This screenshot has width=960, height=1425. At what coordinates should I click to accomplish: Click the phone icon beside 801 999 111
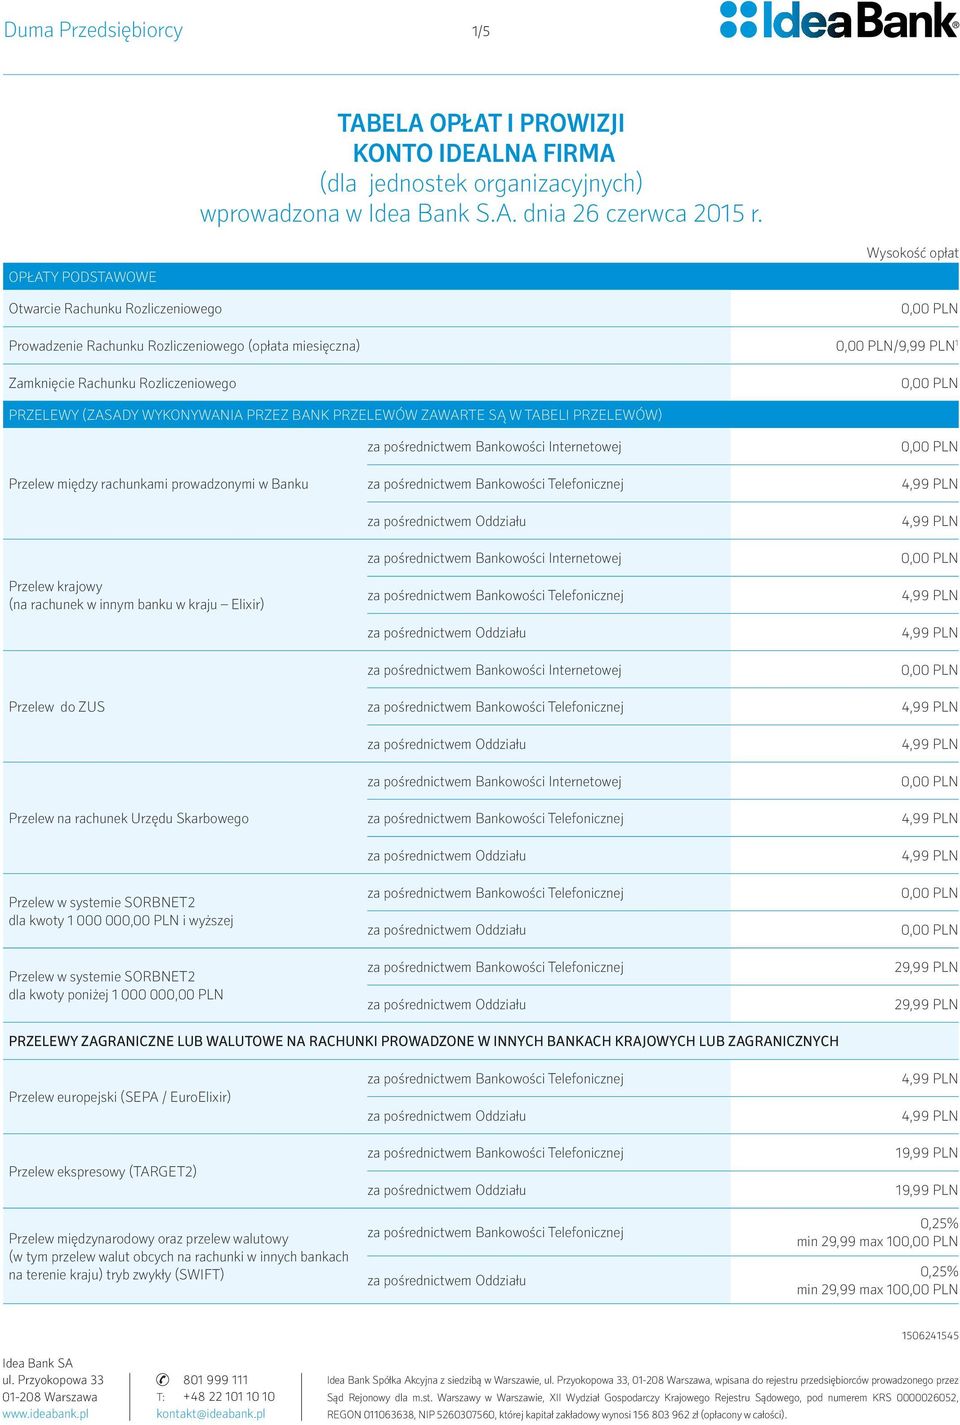(x=163, y=1380)
